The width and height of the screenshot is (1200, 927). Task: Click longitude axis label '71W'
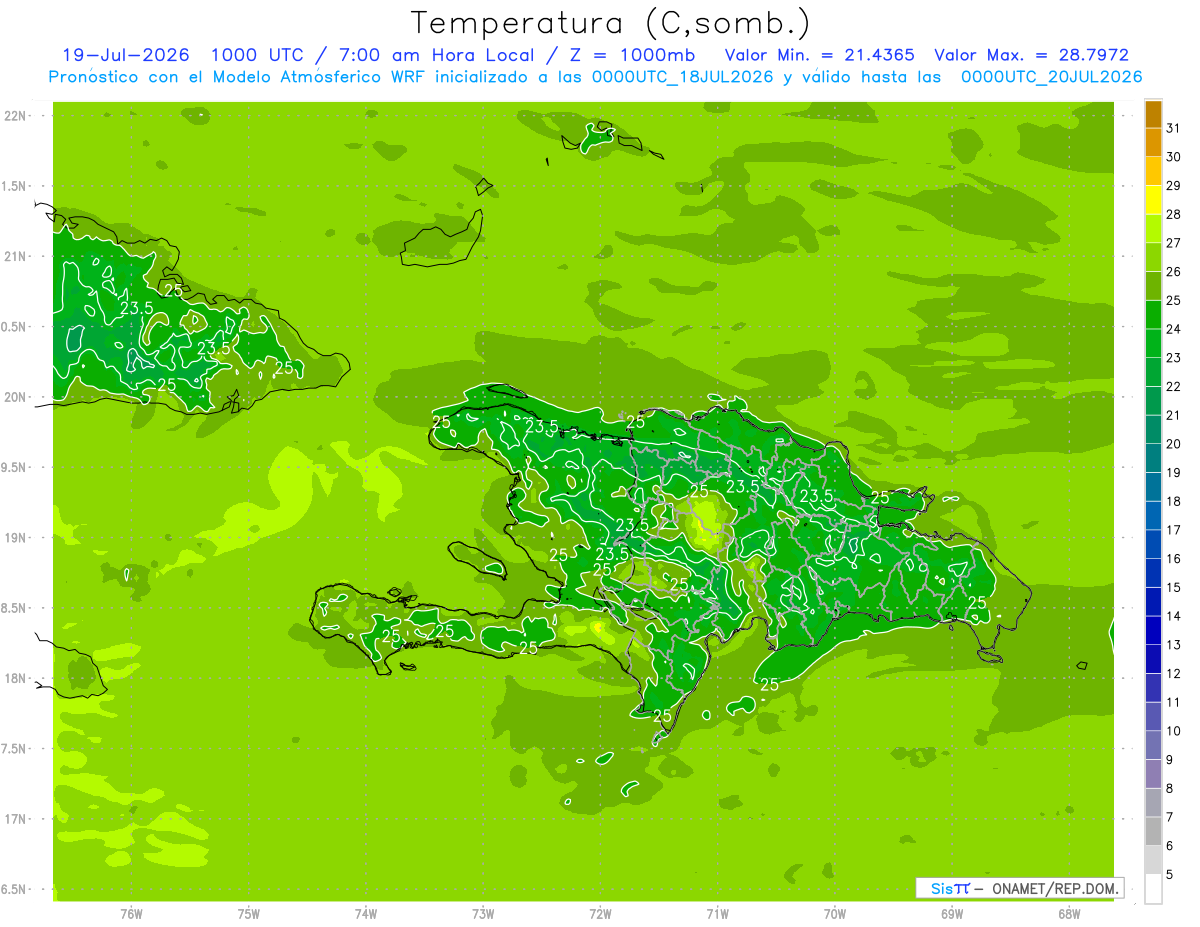point(717,914)
